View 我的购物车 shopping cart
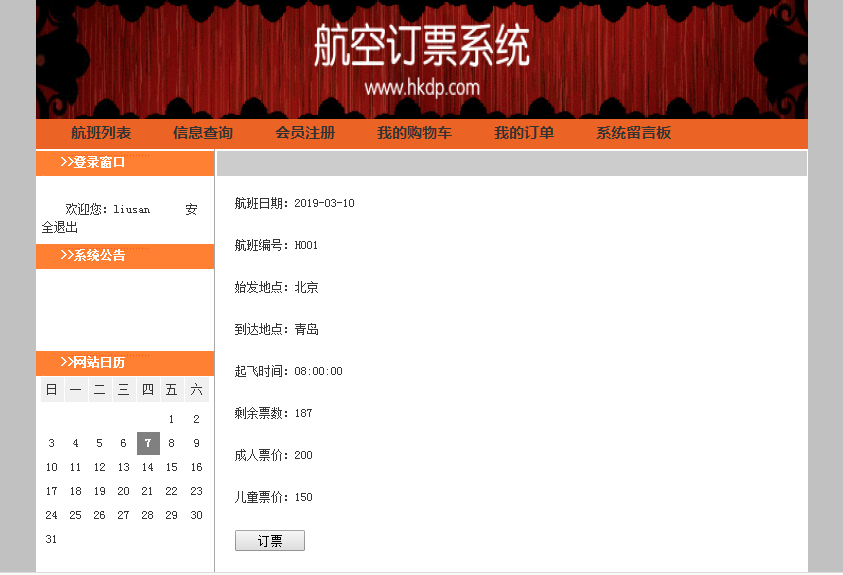The width and height of the screenshot is (843, 575). pyautogui.click(x=414, y=133)
